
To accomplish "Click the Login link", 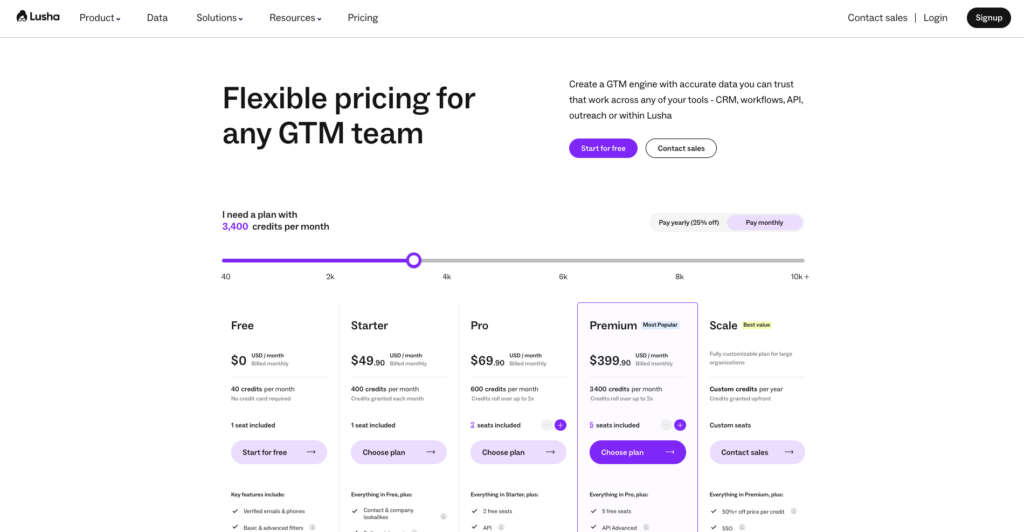I will (935, 18).
